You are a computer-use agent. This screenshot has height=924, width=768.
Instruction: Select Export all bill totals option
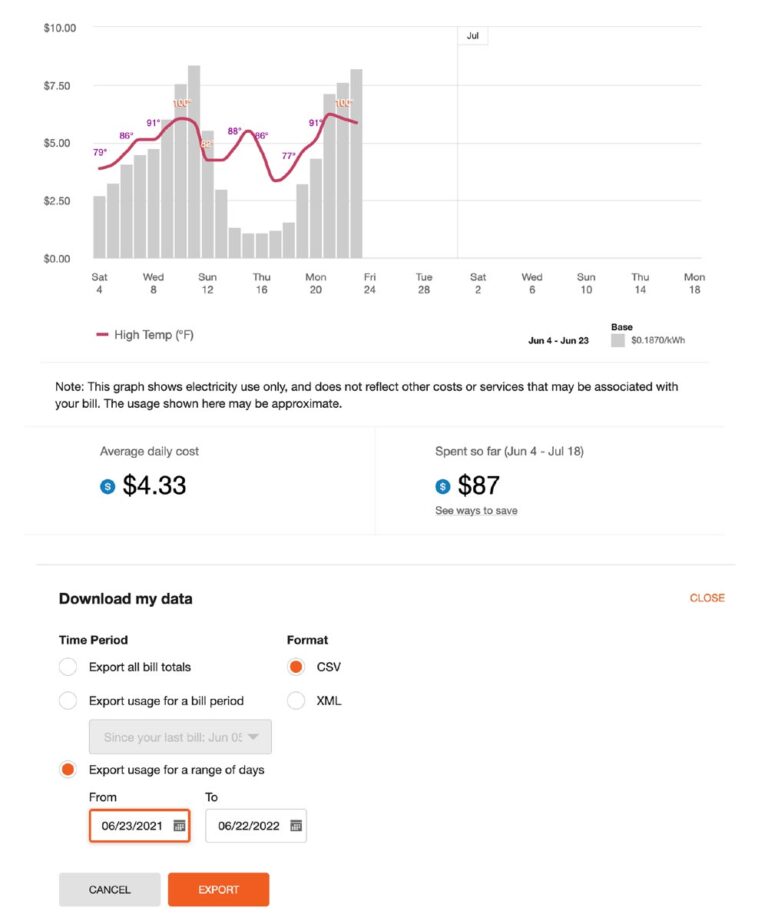[x=68, y=667]
